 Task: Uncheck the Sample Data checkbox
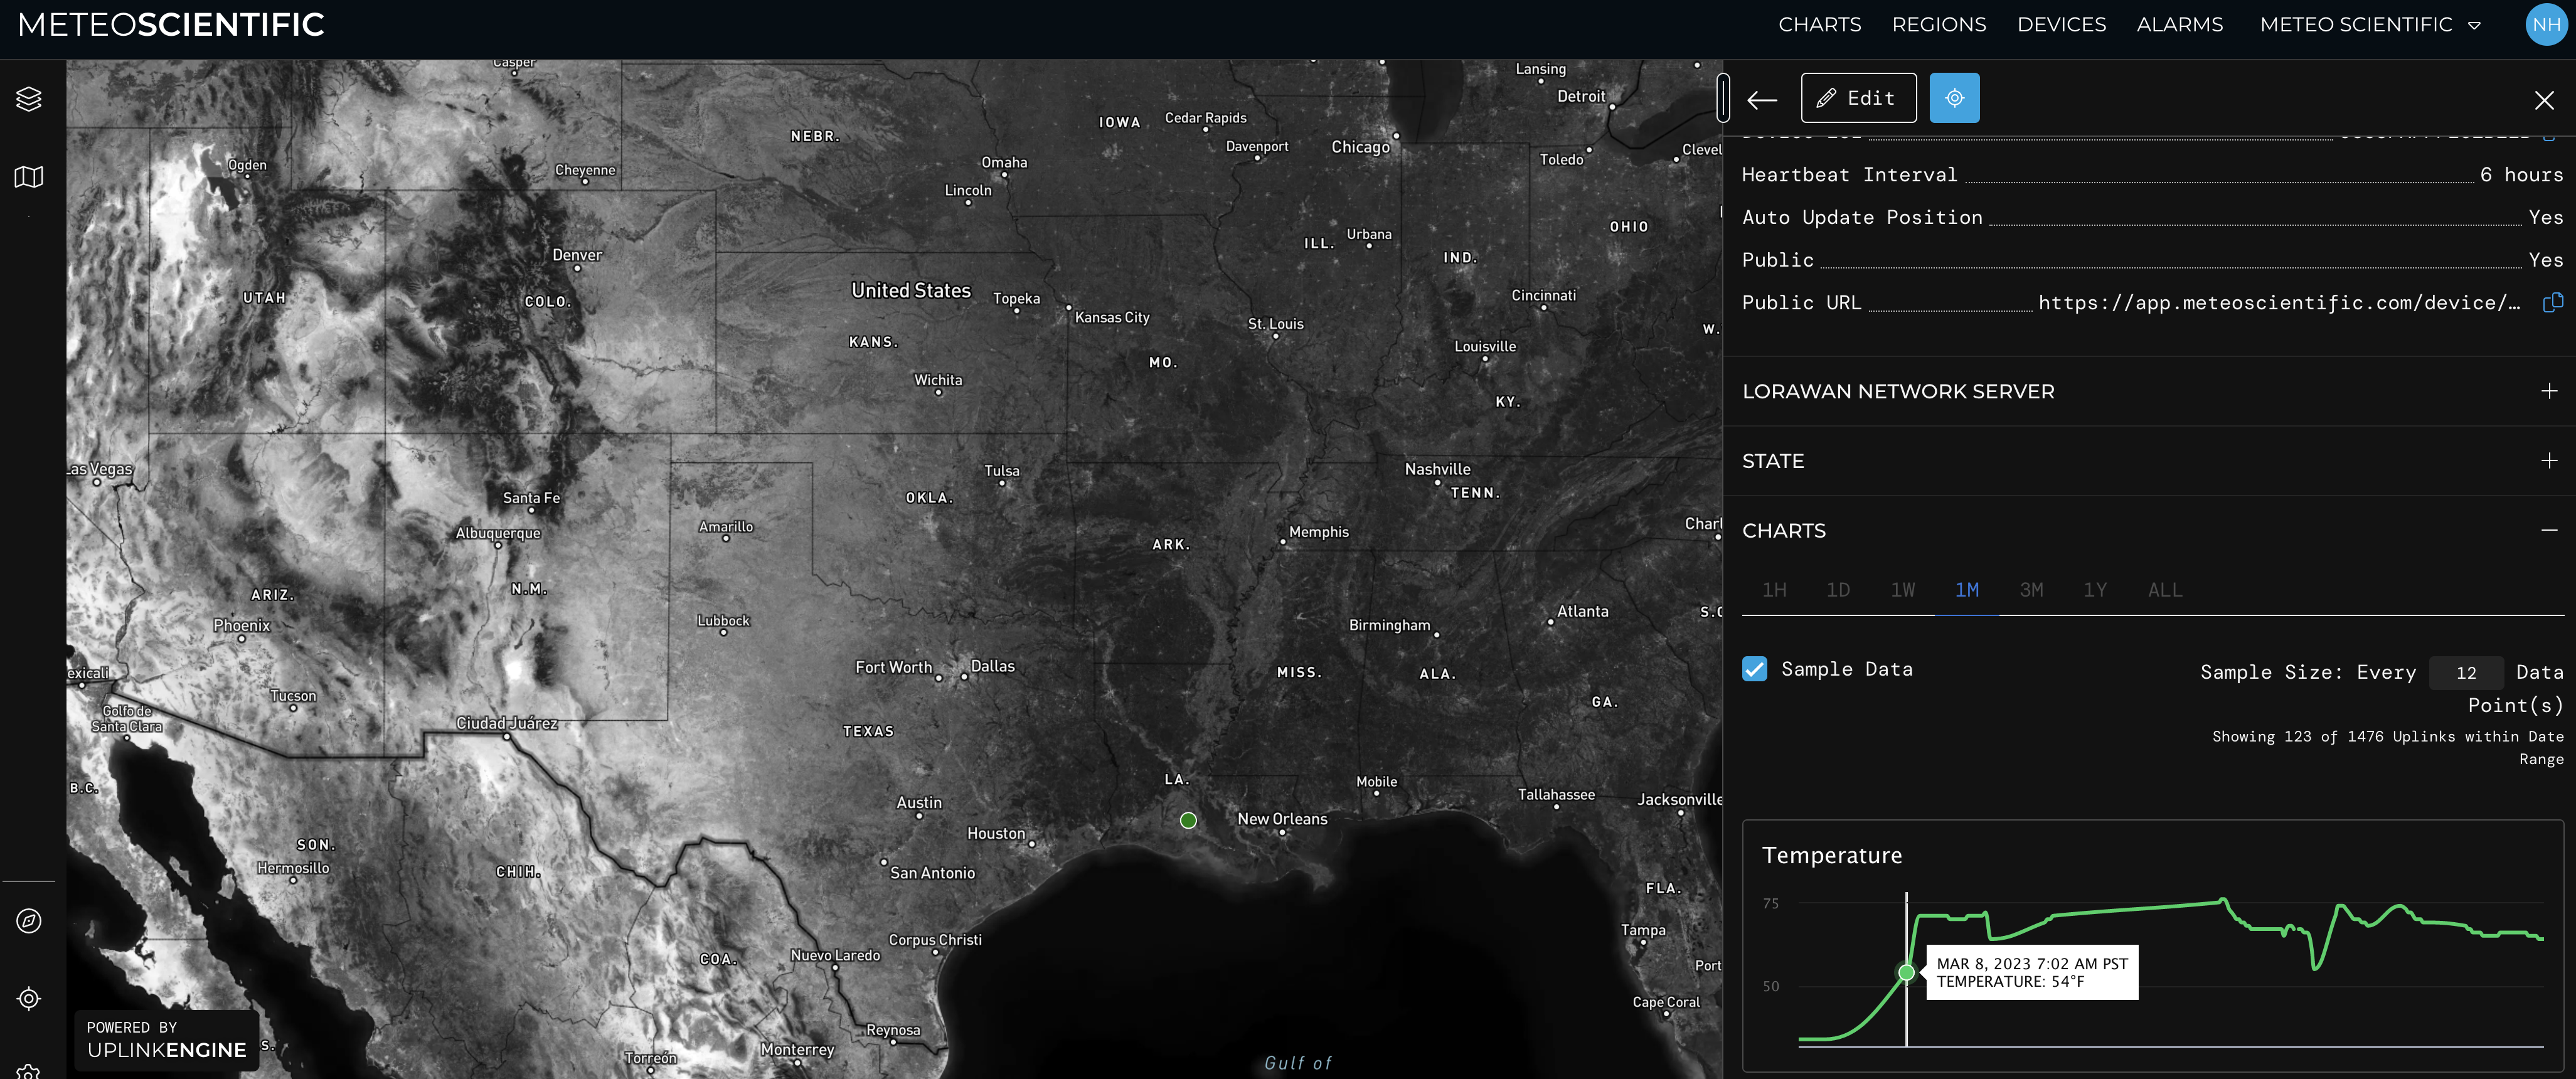point(1755,669)
